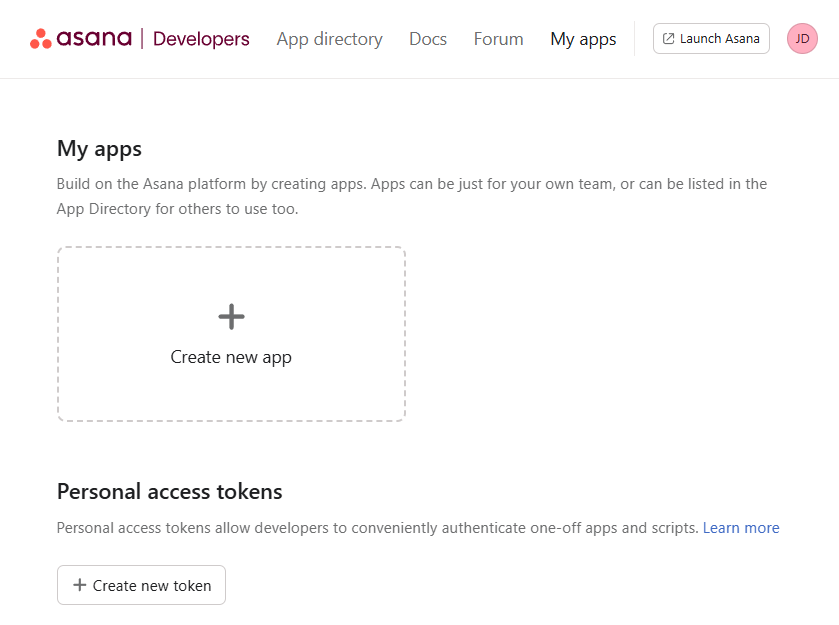The height and width of the screenshot is (625, 839).
Task: Click the personal access tokens description text
Action: coord(377,528)
